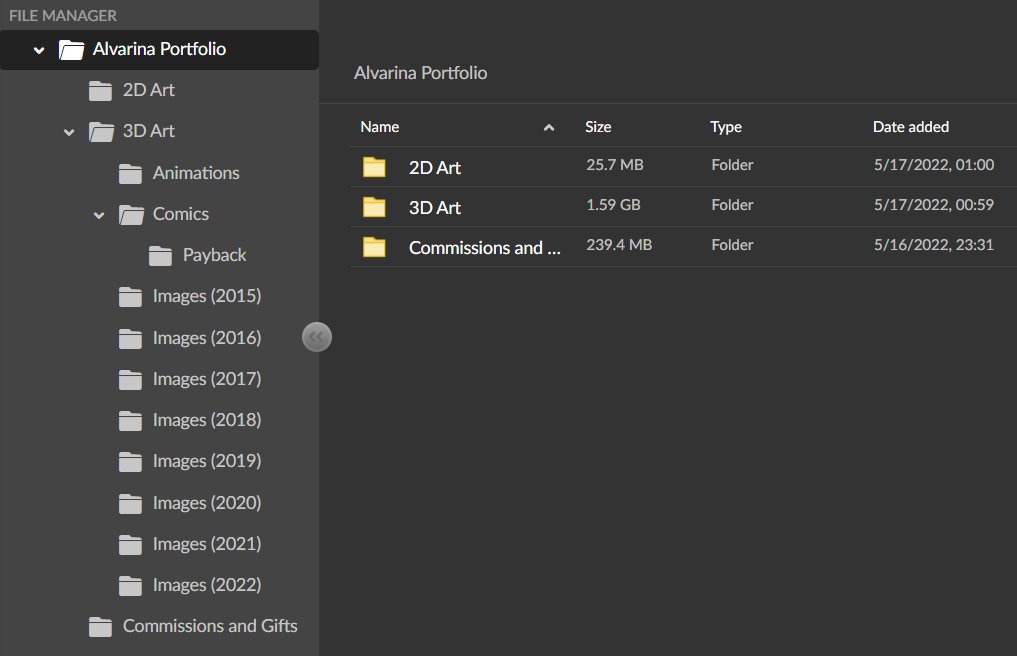Click Commissions and ... name in list
Screen dimensions: 1017x656
click(485, 248)
